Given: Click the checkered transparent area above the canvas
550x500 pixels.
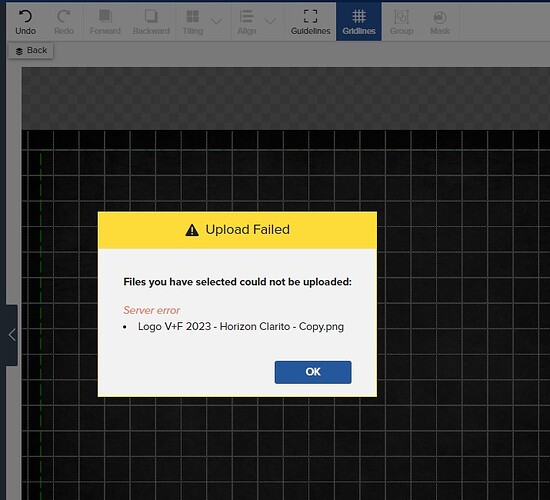Looking at the screenshot, I should [286, 99].
